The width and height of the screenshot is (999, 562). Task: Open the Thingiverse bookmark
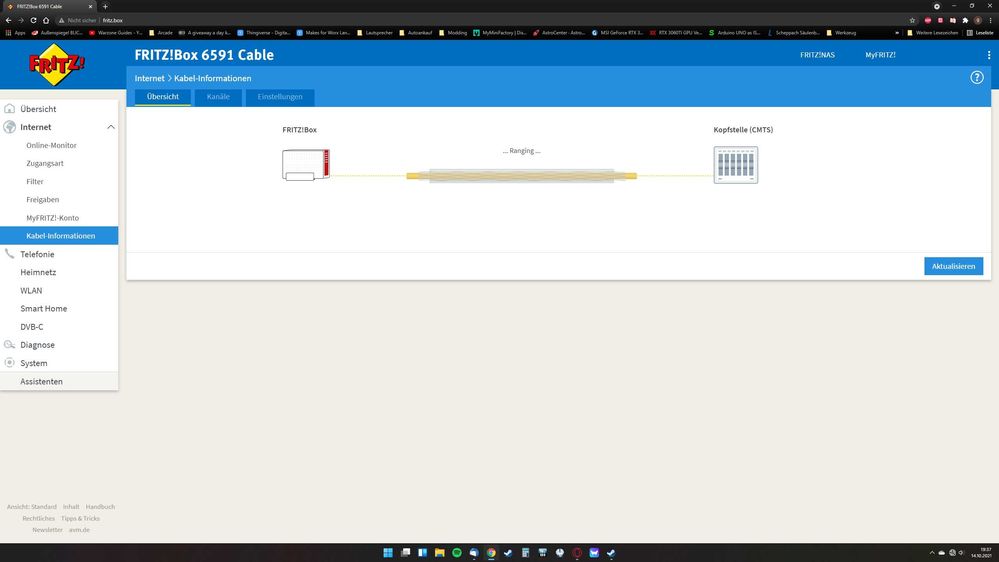coord(264,32)
